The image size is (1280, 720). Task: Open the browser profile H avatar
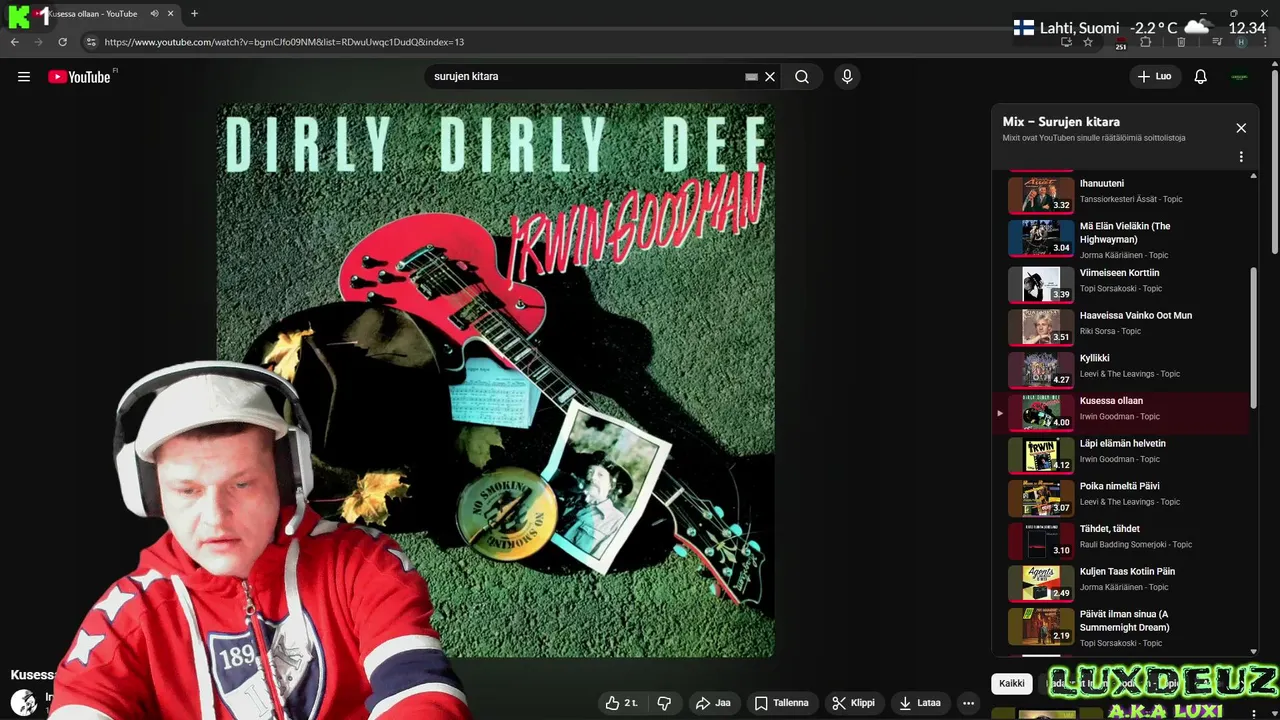click(x=1241, y=42)
